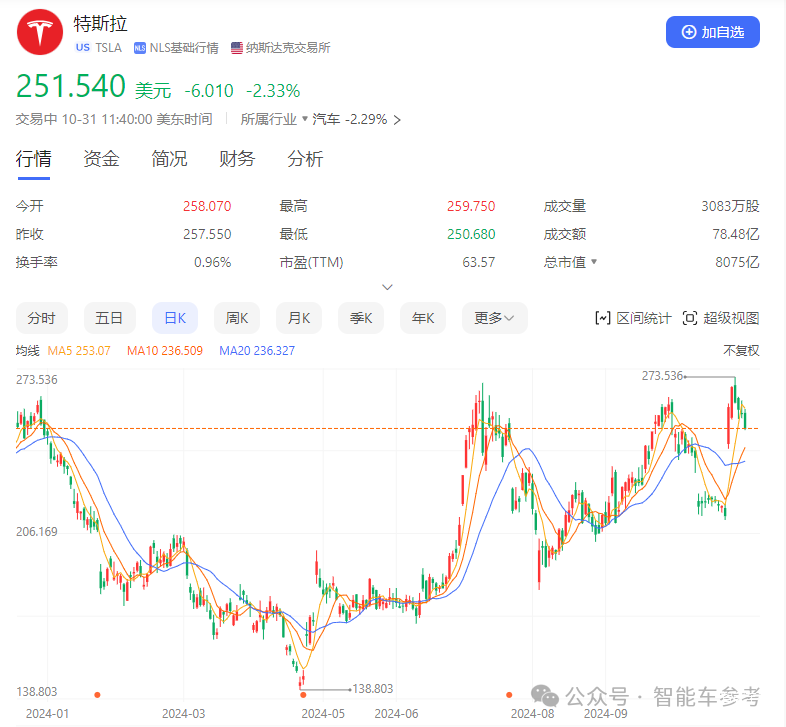Image resolution: width=786 pixels, height=727 pixels.
Task: Select the 周K weekly candlestick period
Action: tap(237, 318)
